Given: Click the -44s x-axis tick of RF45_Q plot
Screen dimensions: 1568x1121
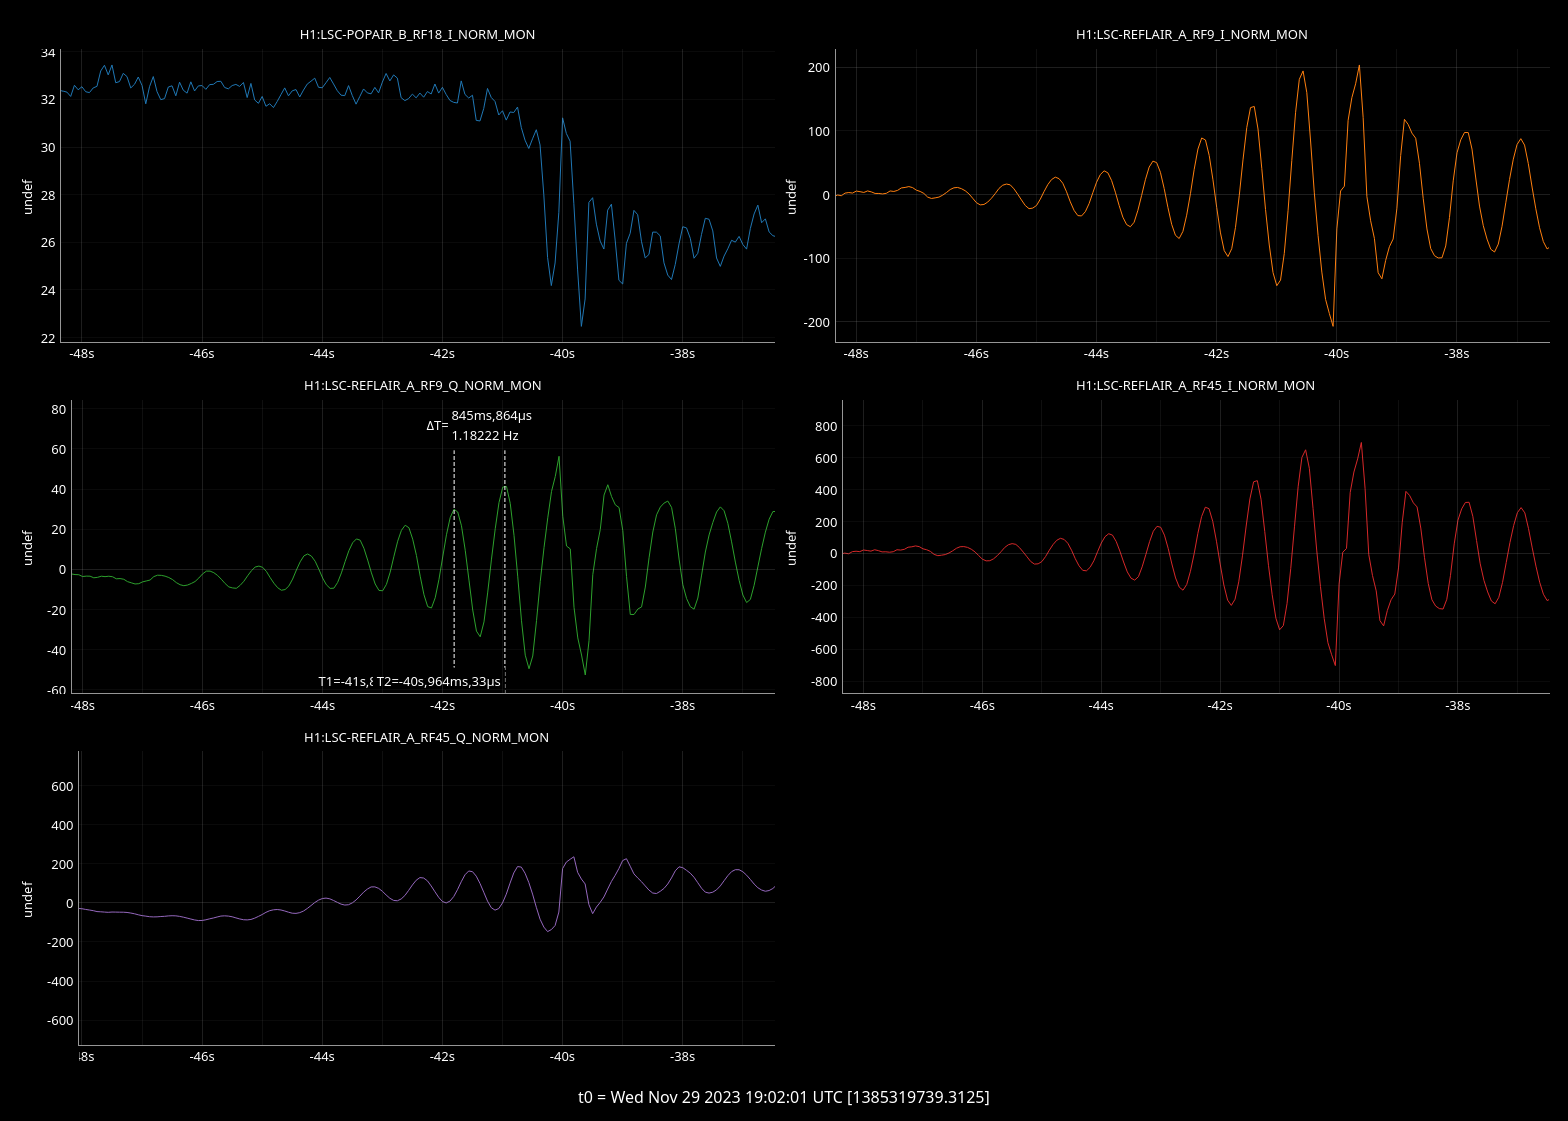Looking at the screenshot, I should coord(322,1057).
